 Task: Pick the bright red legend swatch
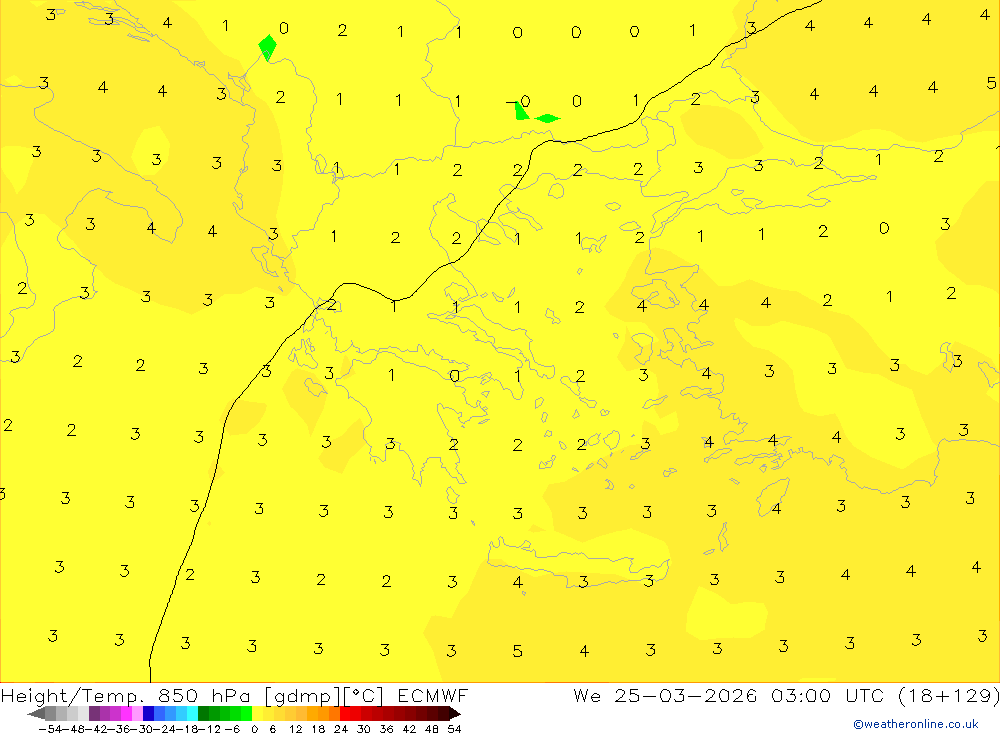[x=345, y=713]
